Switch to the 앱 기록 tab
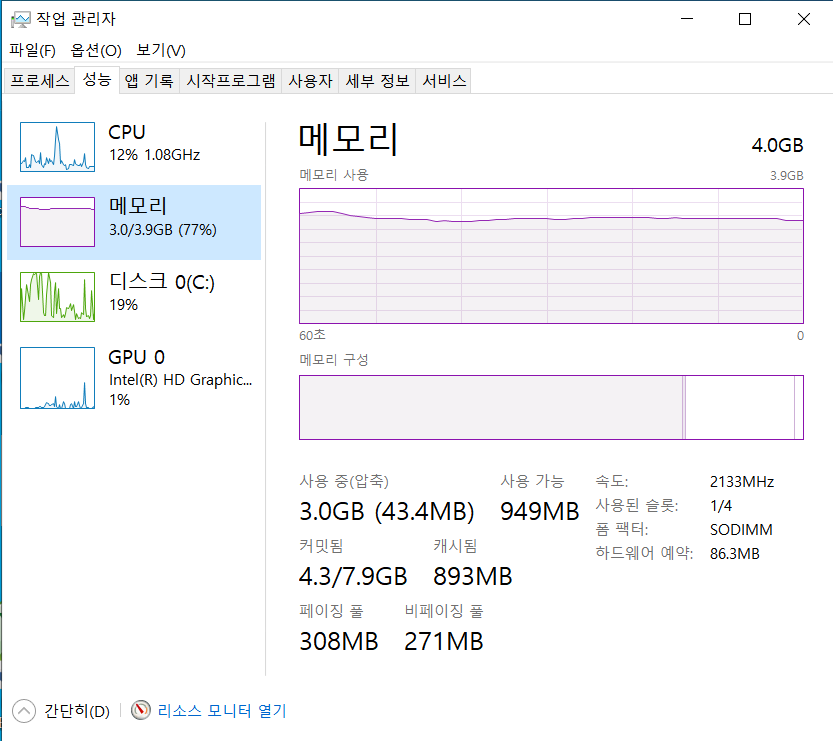This screenshot has width=833, height=741. 149,81
